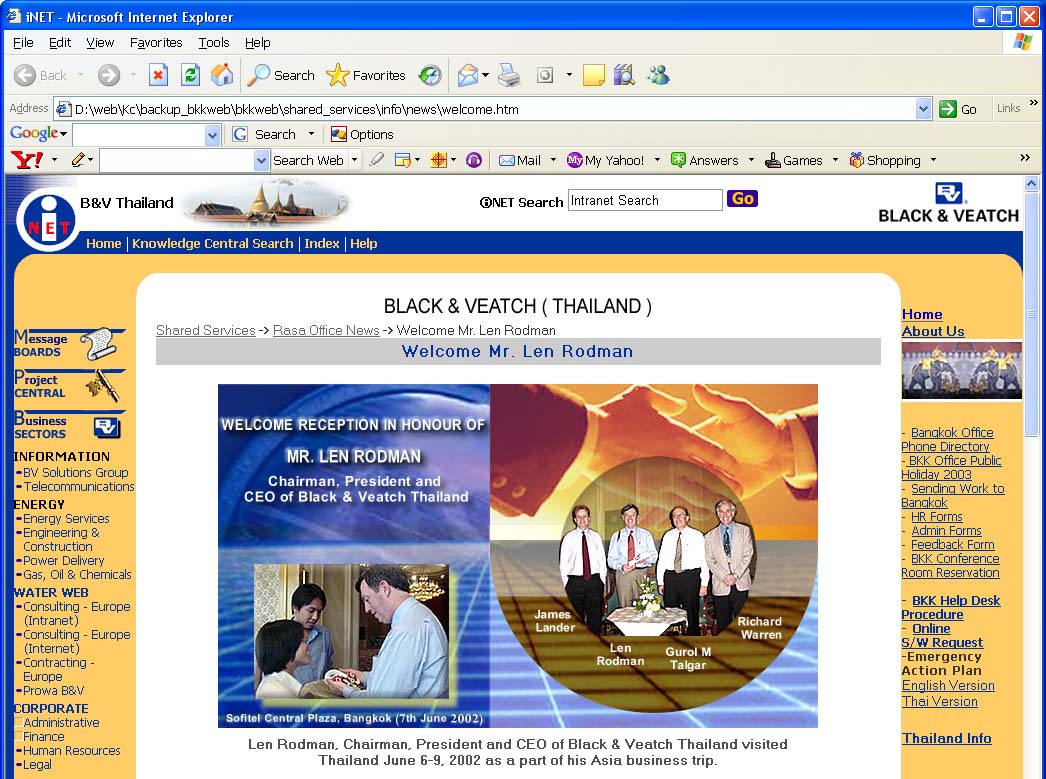
Task: Expand the Yahoo search field dropdown
Action: pyautogui.click(x=262, y=160)
